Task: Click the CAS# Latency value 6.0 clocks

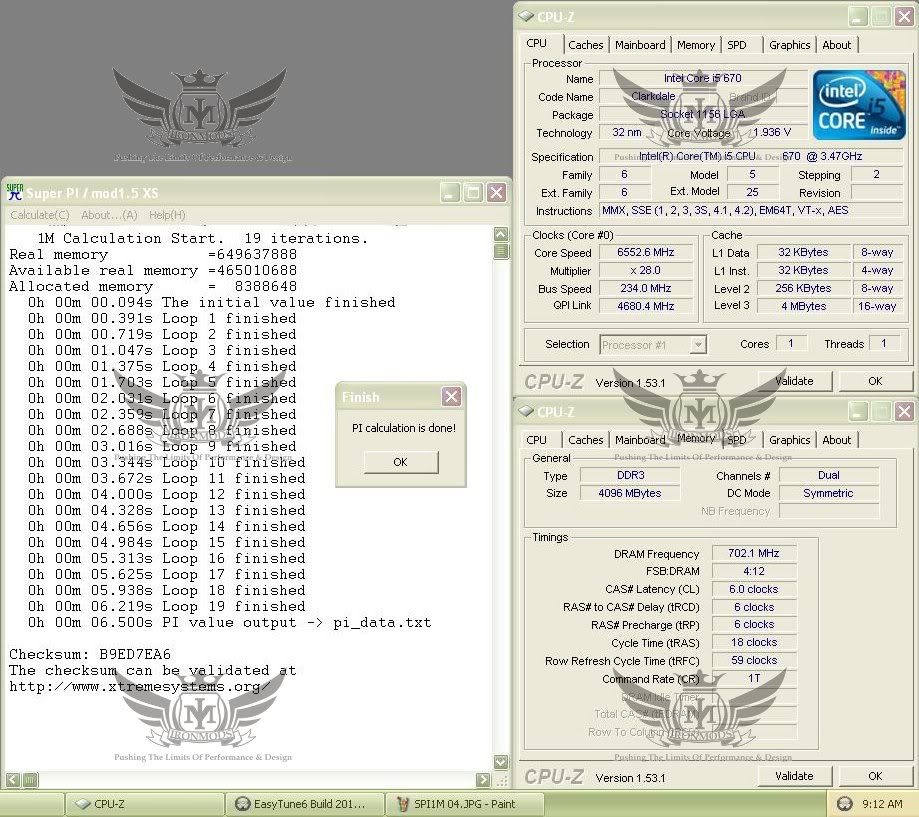Action: (754, 589)
